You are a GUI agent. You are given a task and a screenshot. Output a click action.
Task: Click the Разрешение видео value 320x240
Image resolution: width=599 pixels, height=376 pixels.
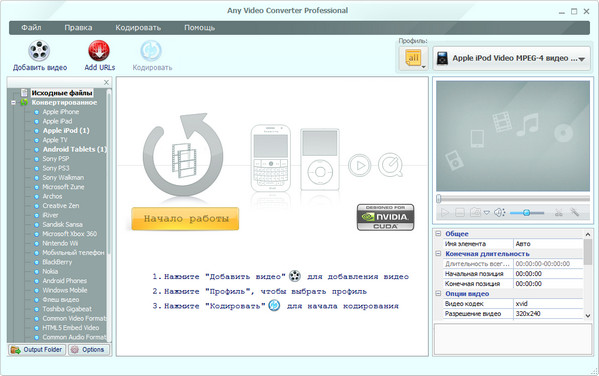click(x=548, y=313)
